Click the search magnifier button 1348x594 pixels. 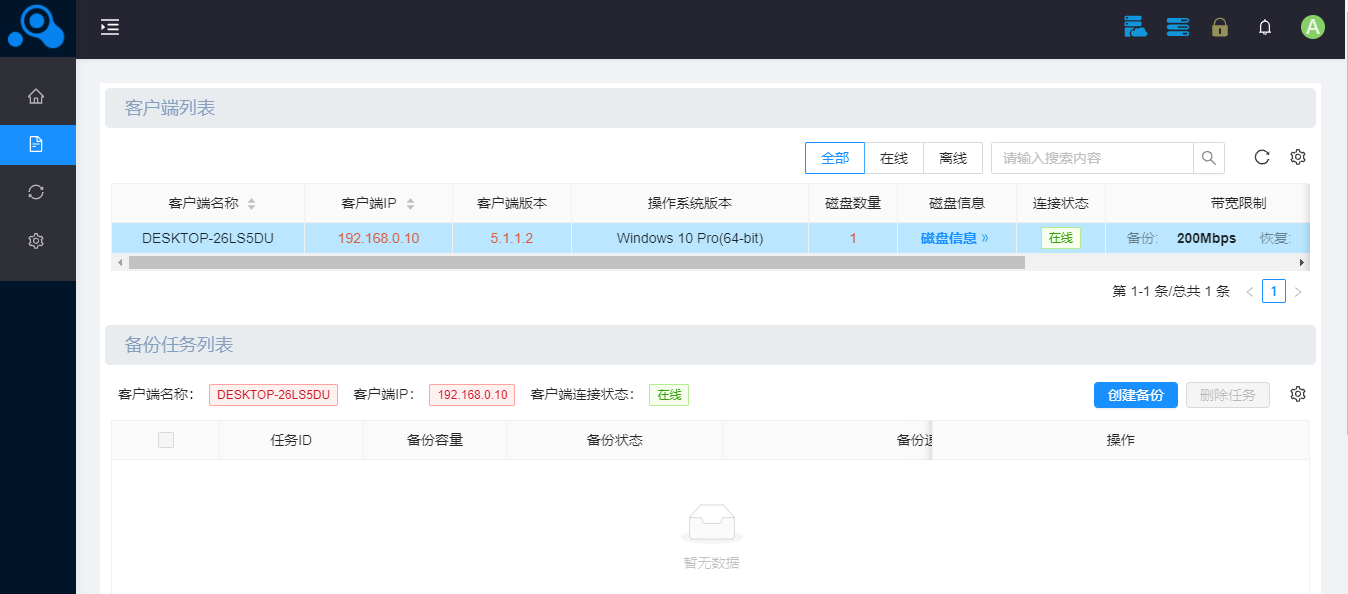click(x=1208, y=158)
